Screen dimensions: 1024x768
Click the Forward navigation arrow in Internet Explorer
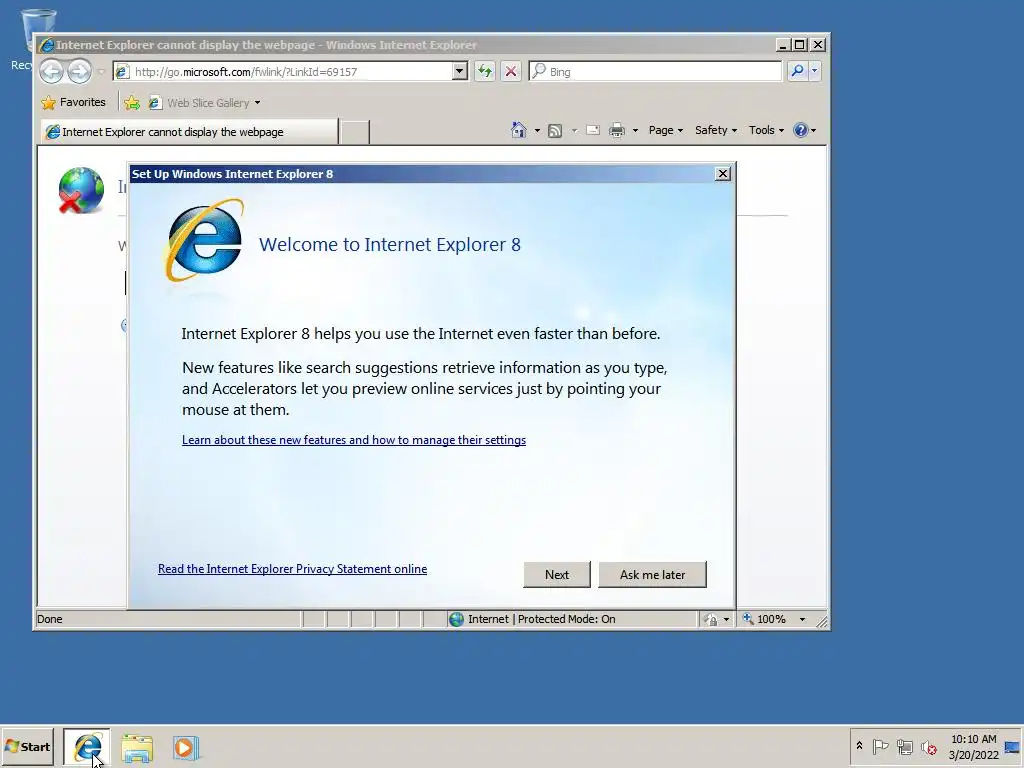[80, 71]
